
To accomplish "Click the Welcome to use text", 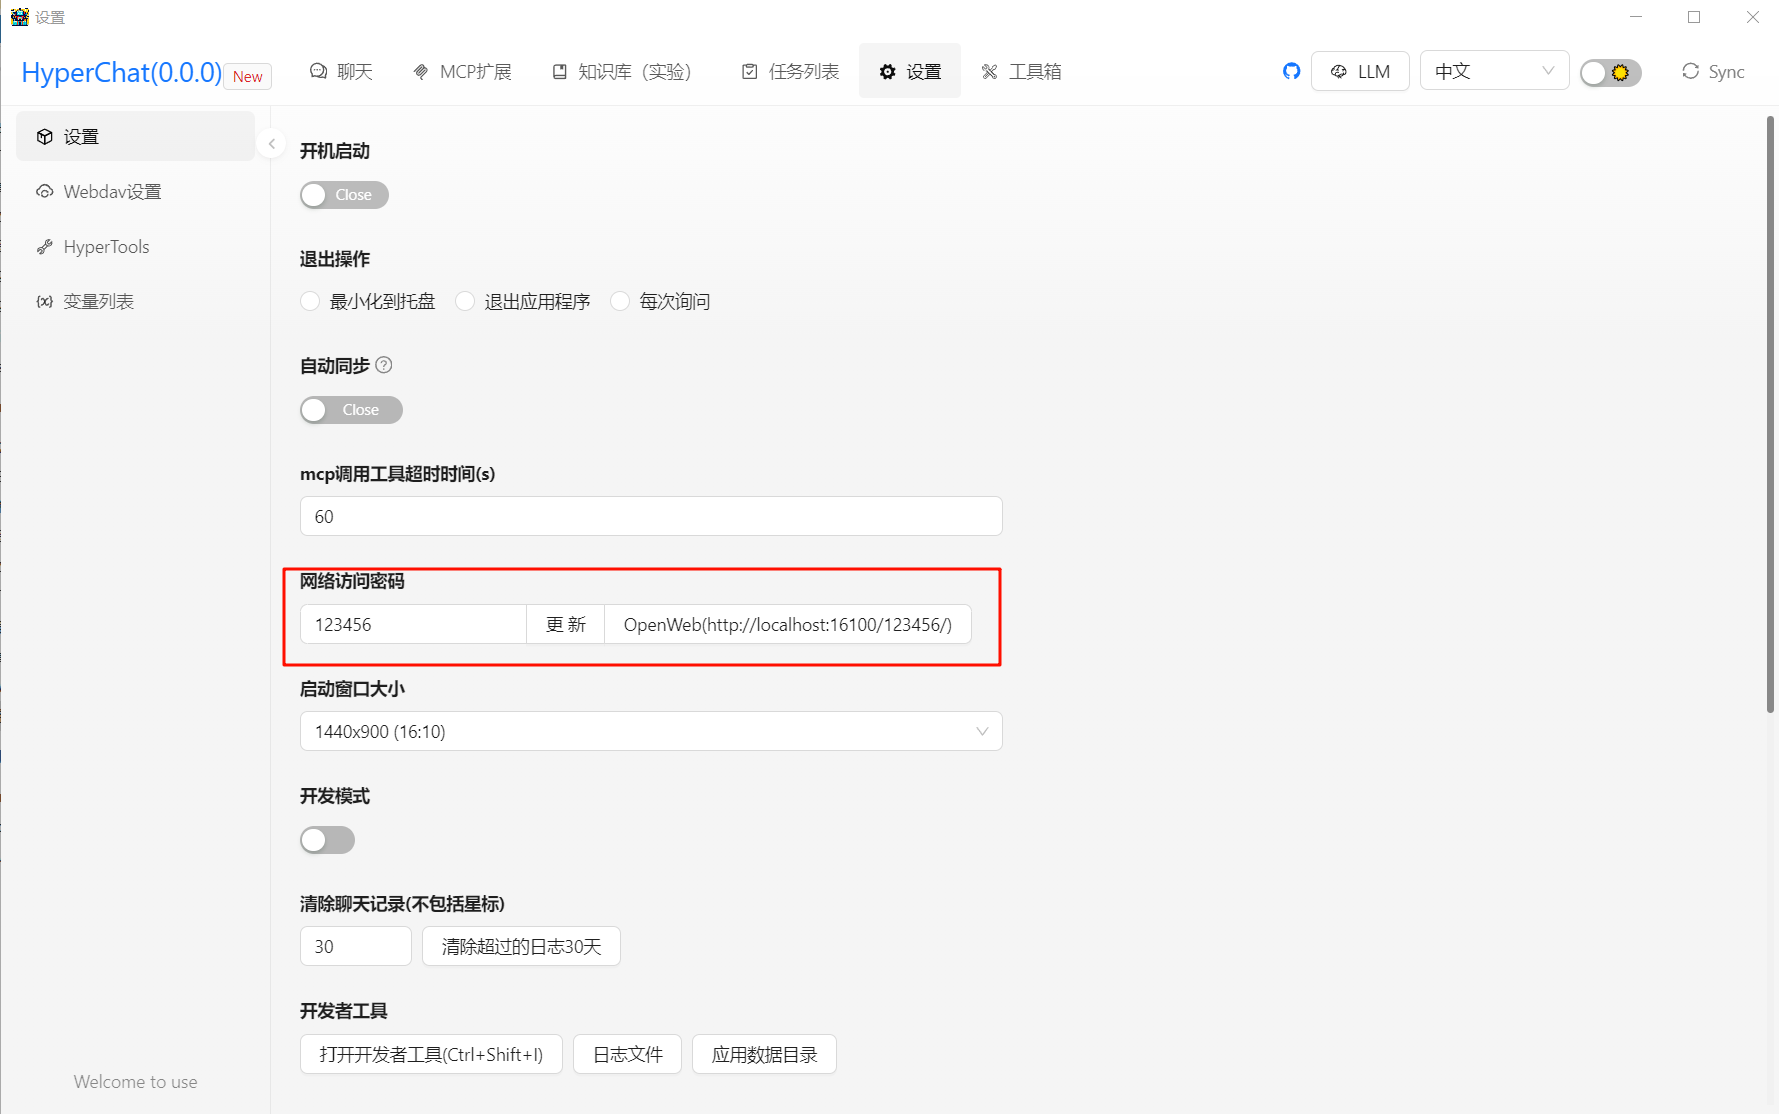I will [x=135, y=1082].
